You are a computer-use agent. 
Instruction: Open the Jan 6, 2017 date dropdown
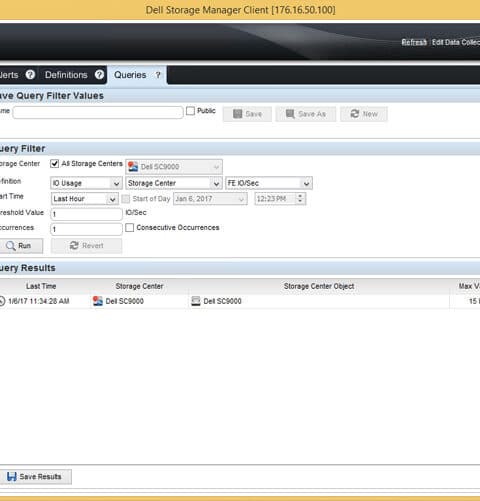coord(210,199)
